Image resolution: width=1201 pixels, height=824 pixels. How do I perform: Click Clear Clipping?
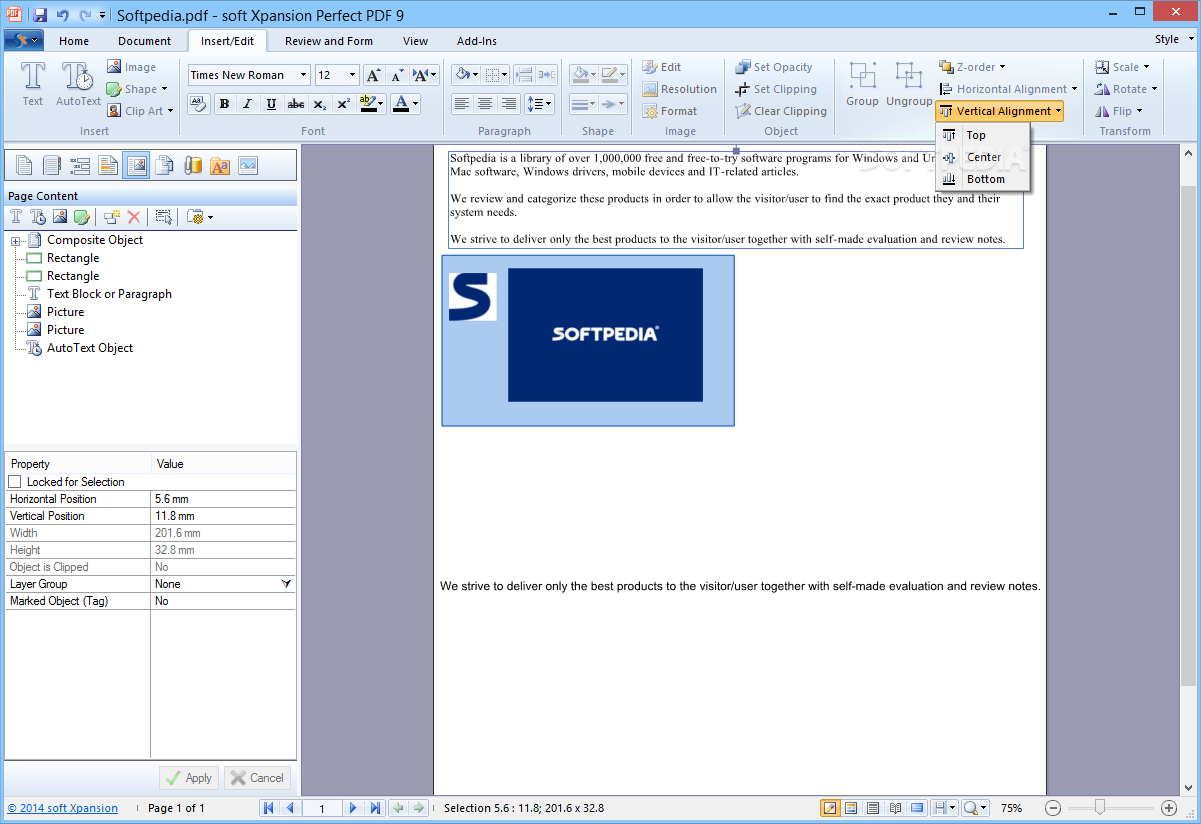[x=780, y=111]
